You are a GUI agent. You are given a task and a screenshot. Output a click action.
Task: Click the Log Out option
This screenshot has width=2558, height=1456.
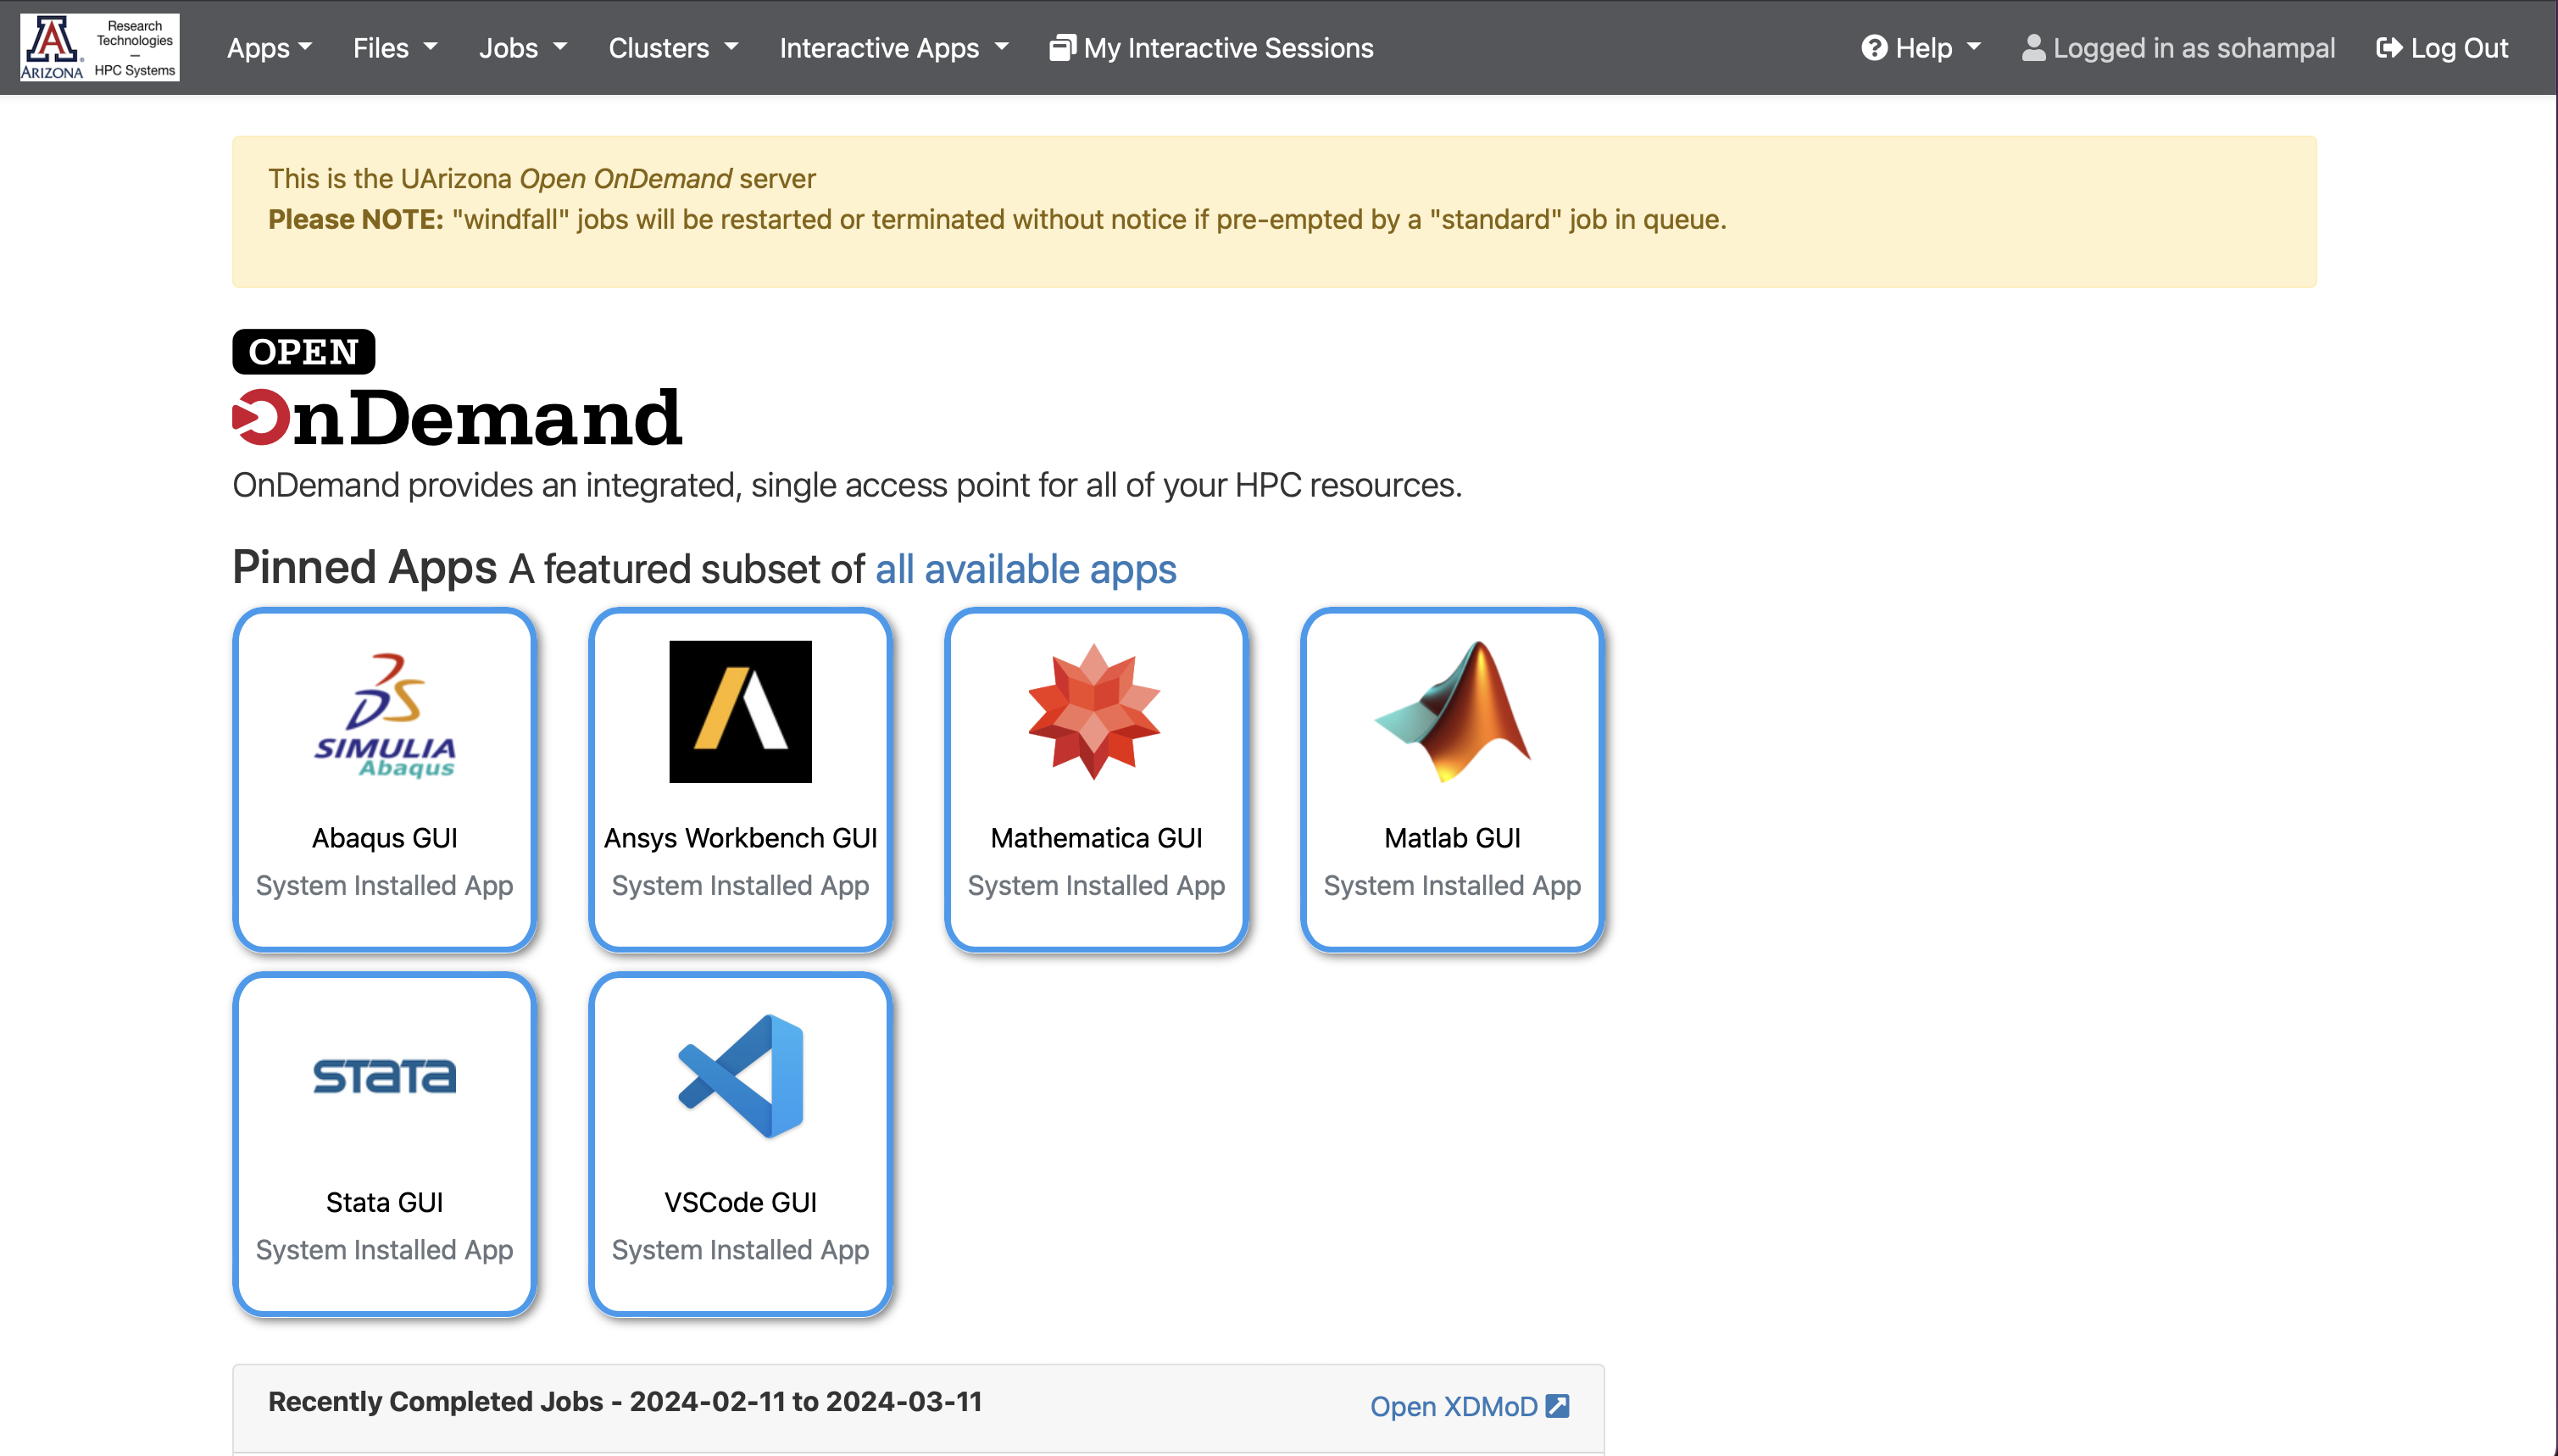click(x=2443, y=47)
